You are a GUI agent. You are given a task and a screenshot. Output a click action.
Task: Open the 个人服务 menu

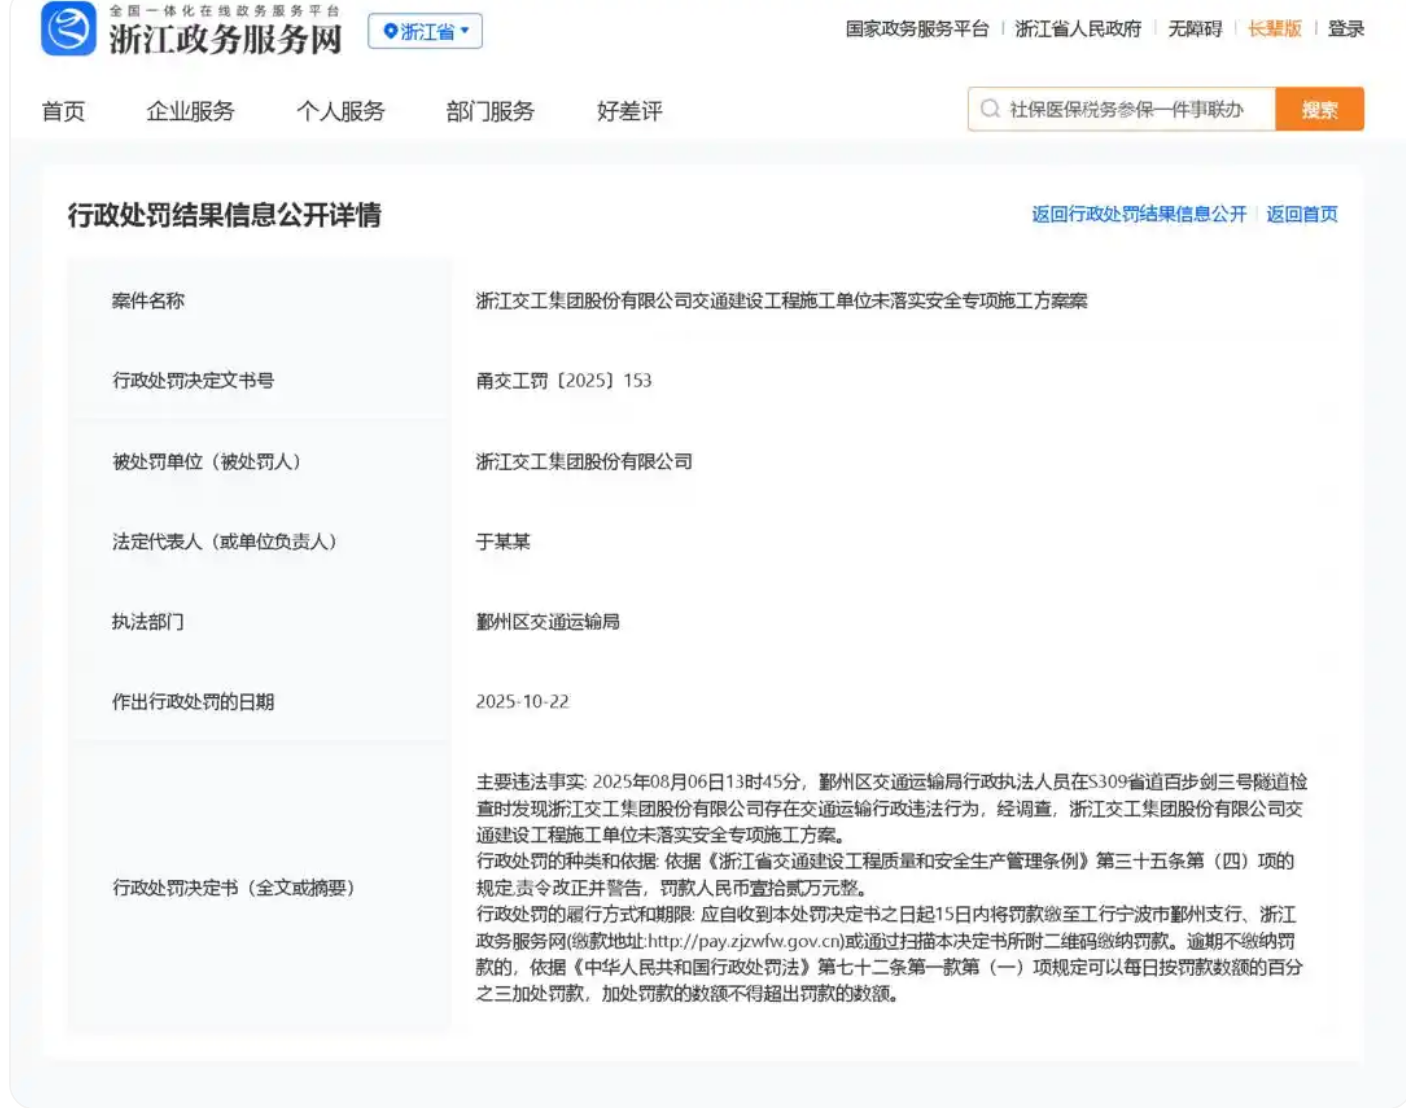340,111
